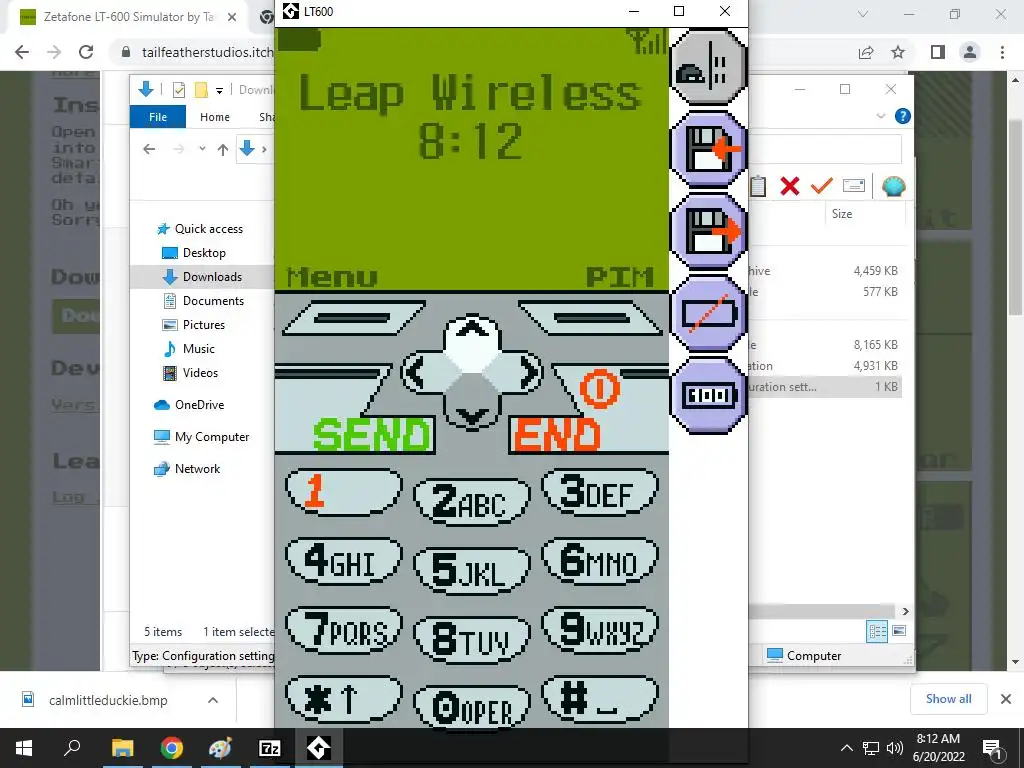The width and height of the screenshot is (1024, 768).
Task: Tap the 9 WXYZ key on the keypad
Action: 600,630
